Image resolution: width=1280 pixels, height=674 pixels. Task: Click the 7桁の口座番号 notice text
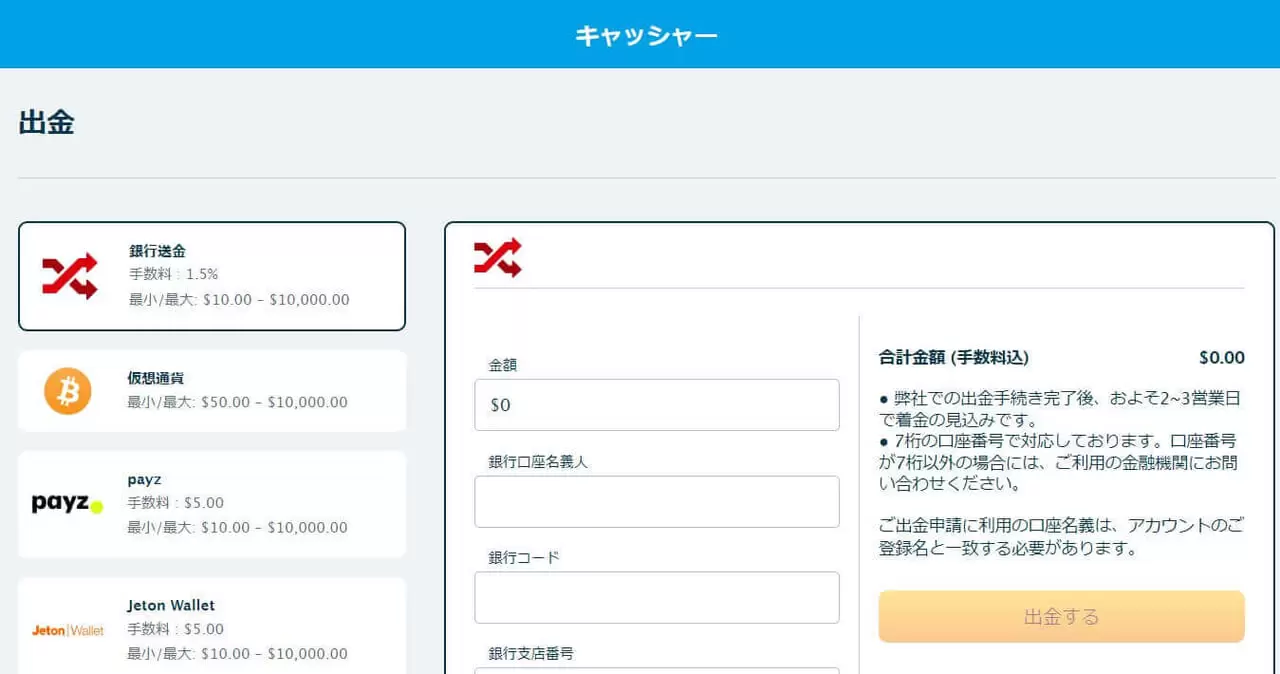coord(1060,463)
